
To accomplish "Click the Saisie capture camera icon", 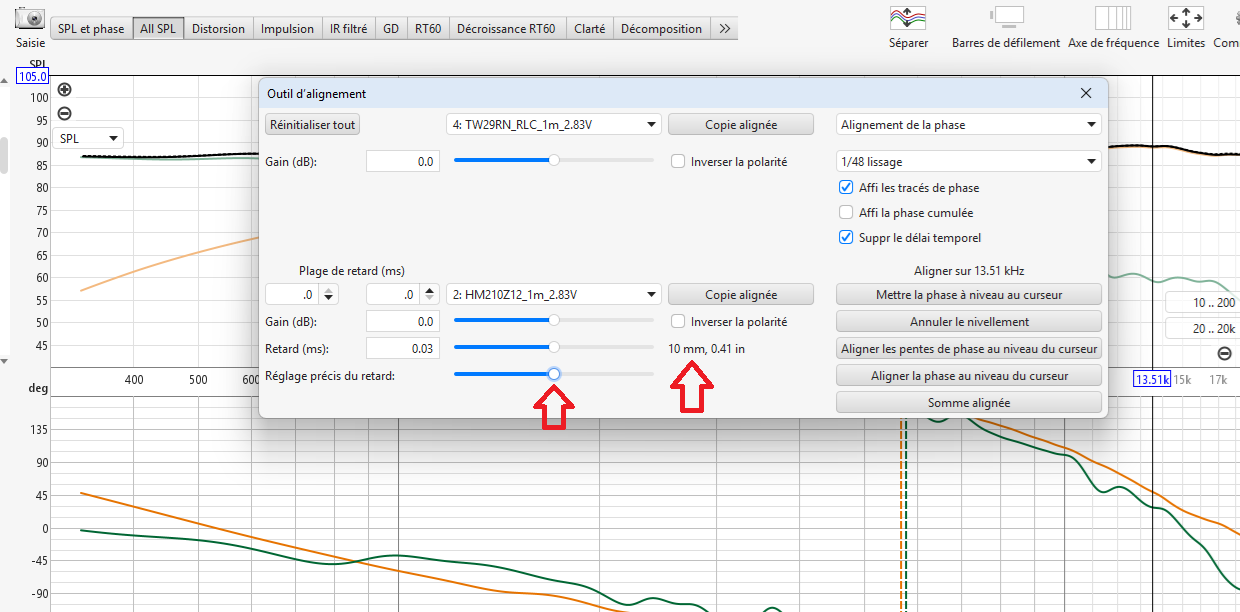I will point(31,19).
